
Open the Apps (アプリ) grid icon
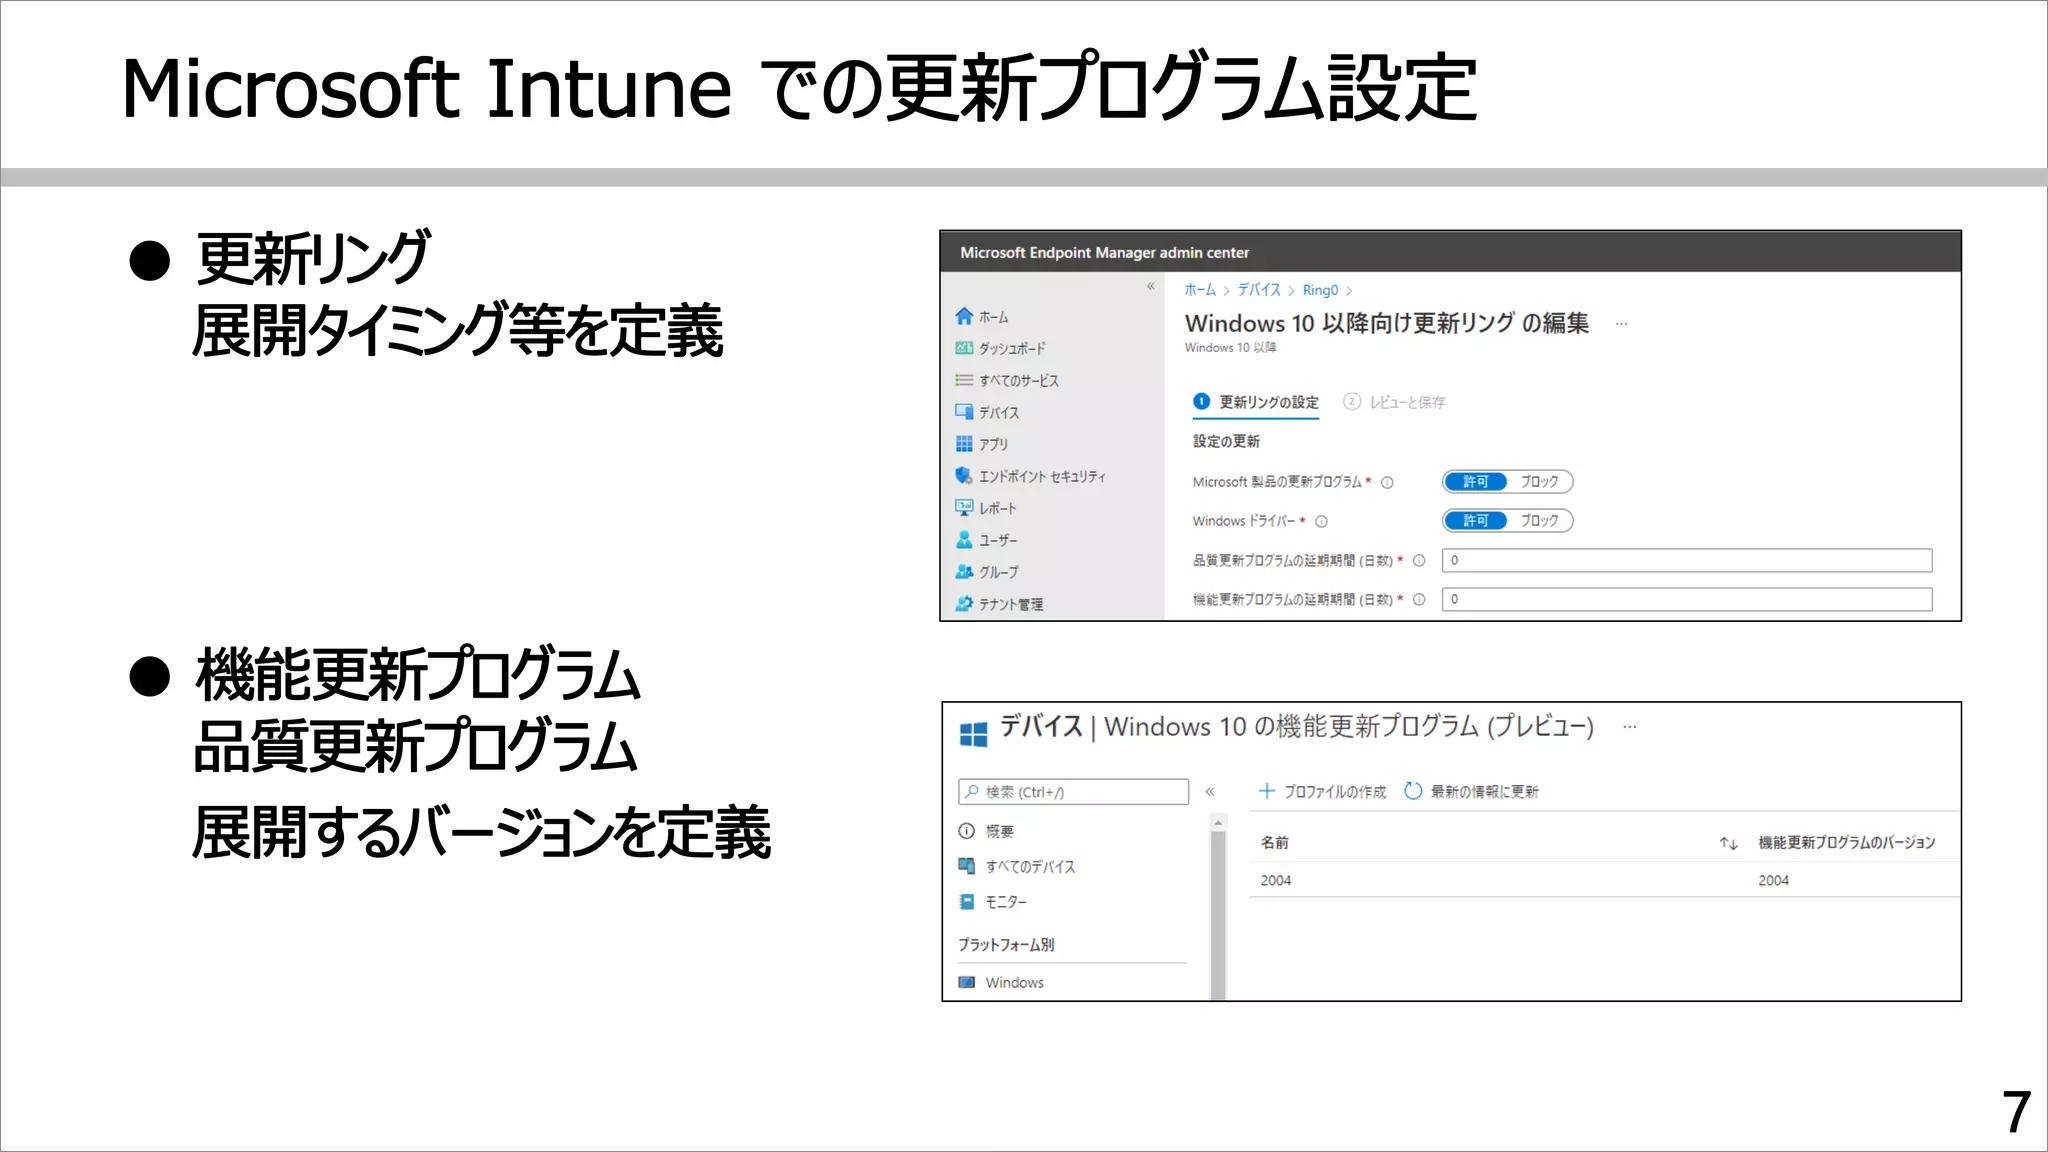[964, 444]
